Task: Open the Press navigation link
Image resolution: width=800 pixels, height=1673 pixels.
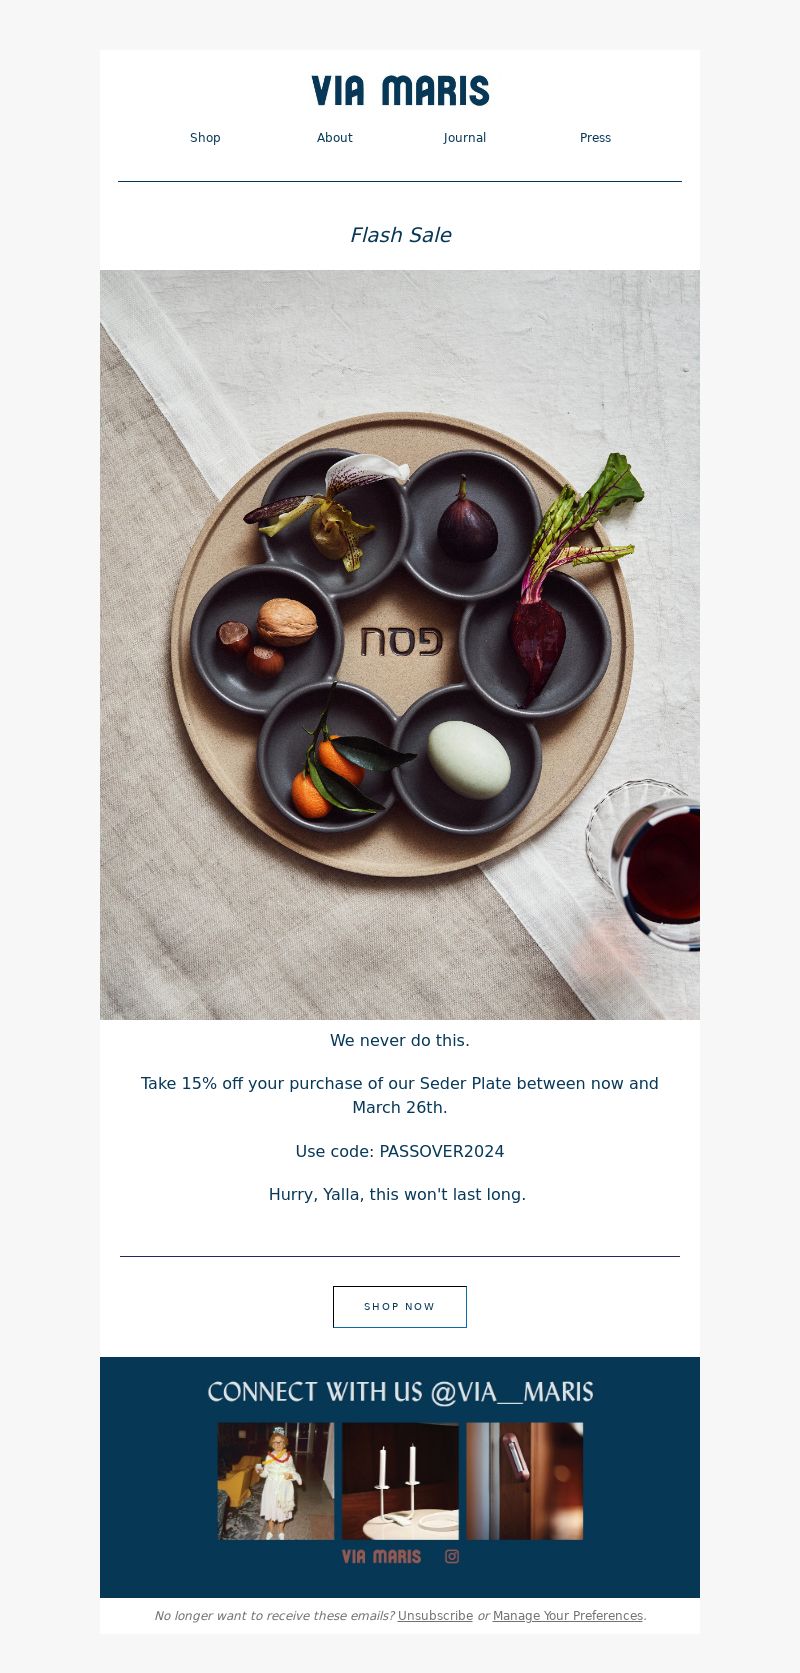Action: [595, 138]
